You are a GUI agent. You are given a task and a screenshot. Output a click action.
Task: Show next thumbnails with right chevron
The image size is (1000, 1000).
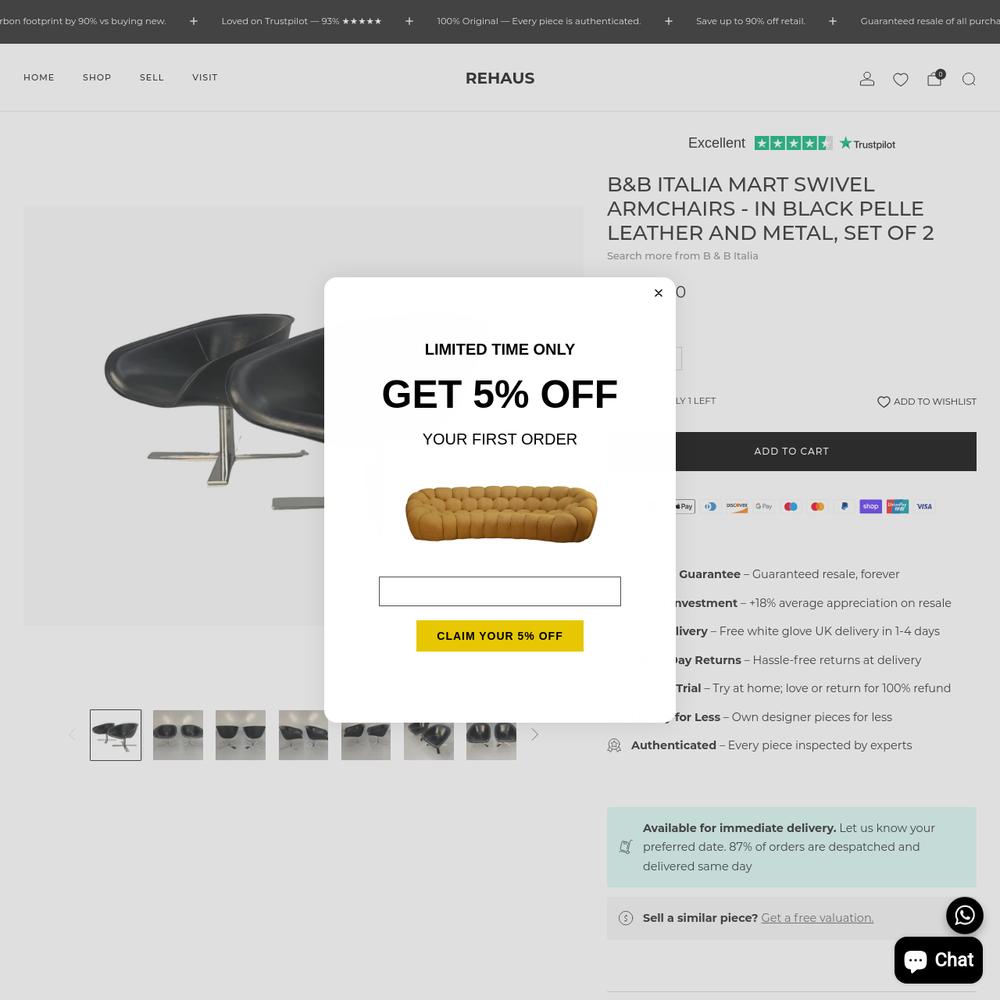[x=534, y=735]
